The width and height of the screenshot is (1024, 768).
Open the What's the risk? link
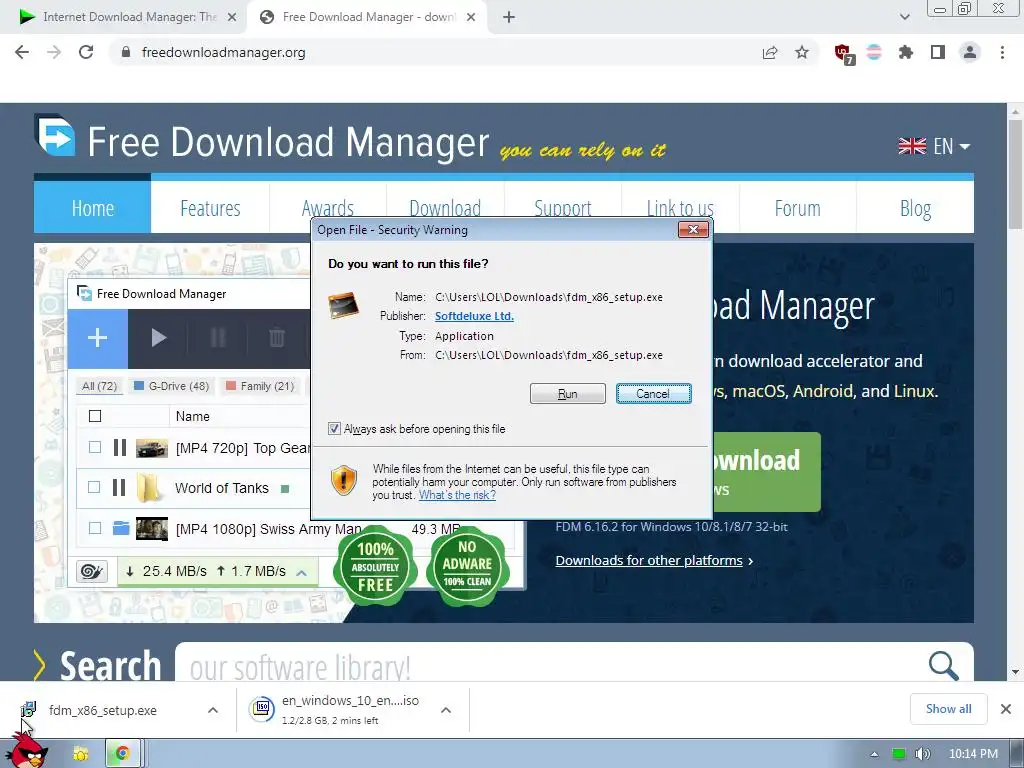pos(457,495)
